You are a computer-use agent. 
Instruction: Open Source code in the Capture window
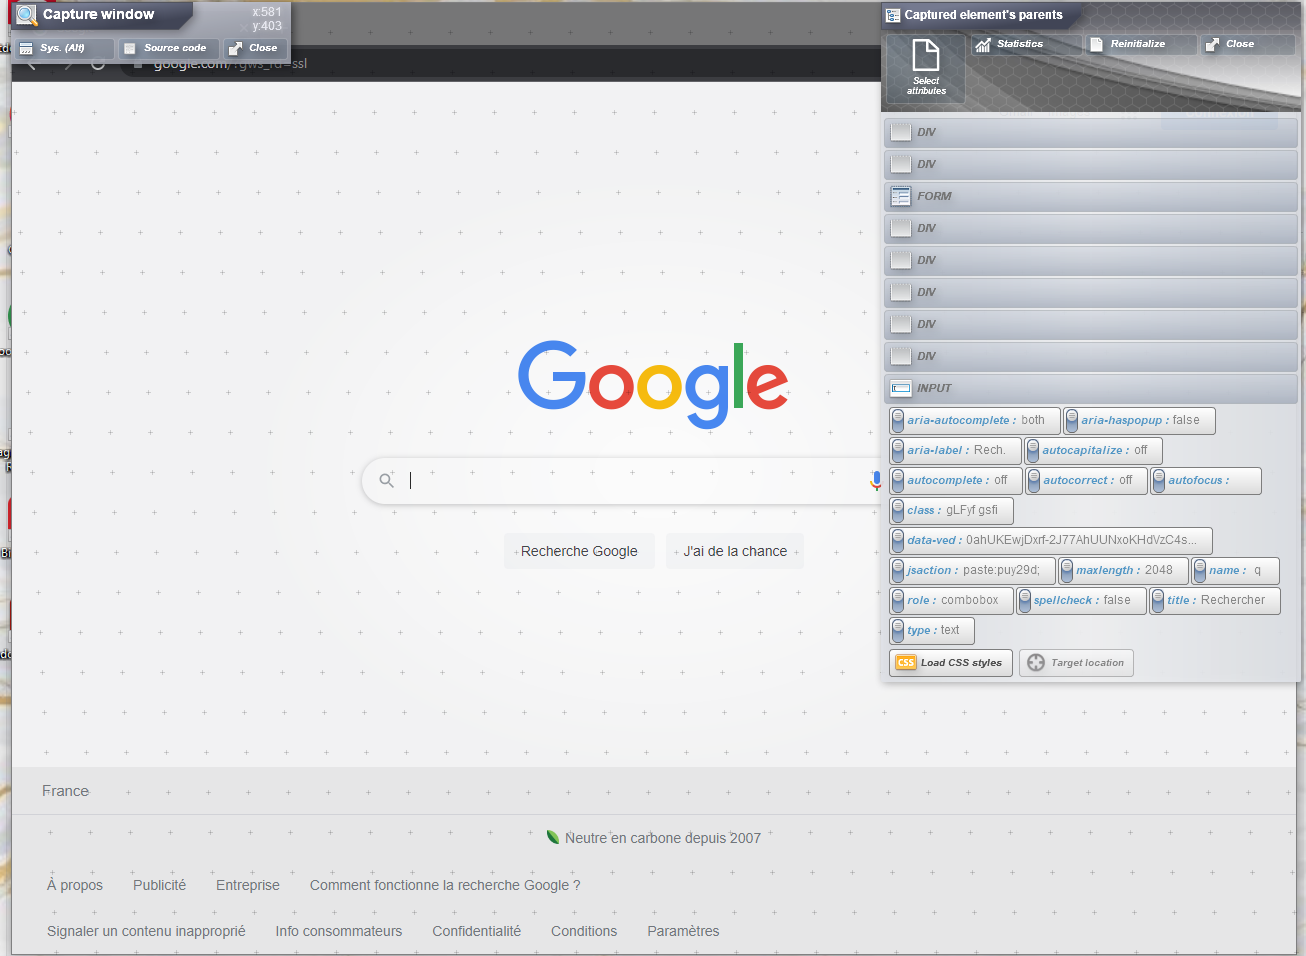pos(168,48)
